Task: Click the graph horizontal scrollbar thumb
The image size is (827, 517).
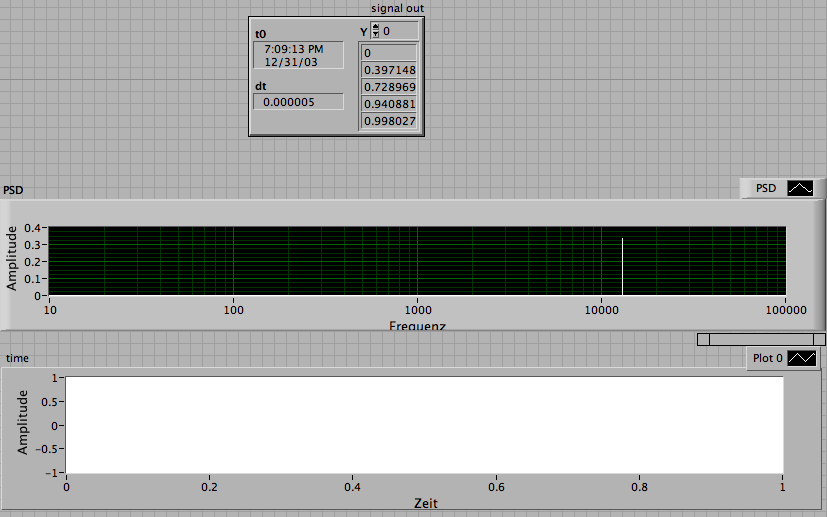Action: point(761,340)
